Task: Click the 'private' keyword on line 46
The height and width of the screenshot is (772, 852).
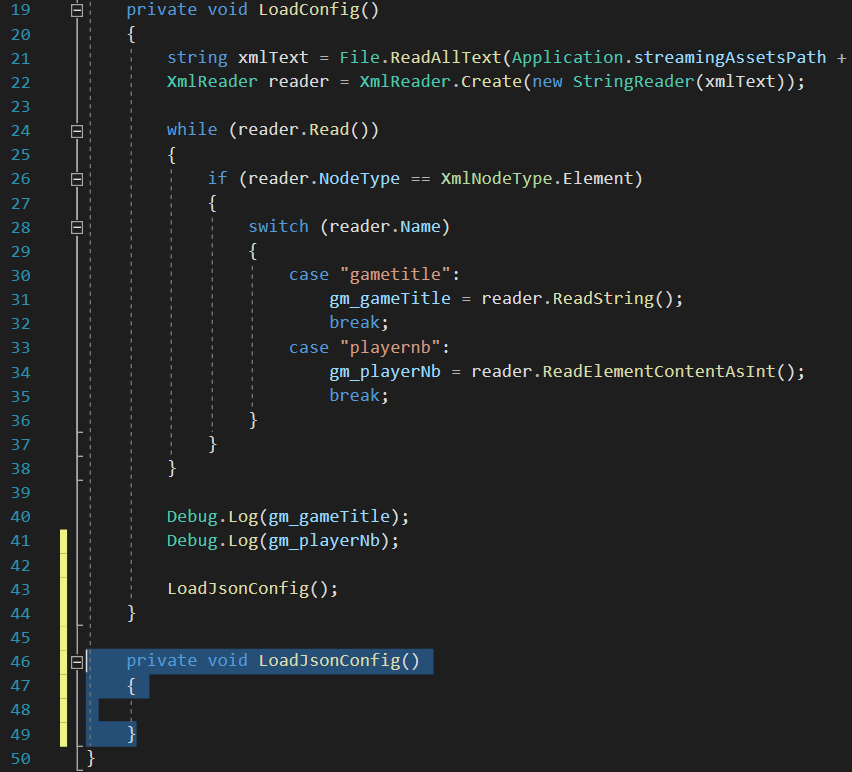Action: [161, 661]
